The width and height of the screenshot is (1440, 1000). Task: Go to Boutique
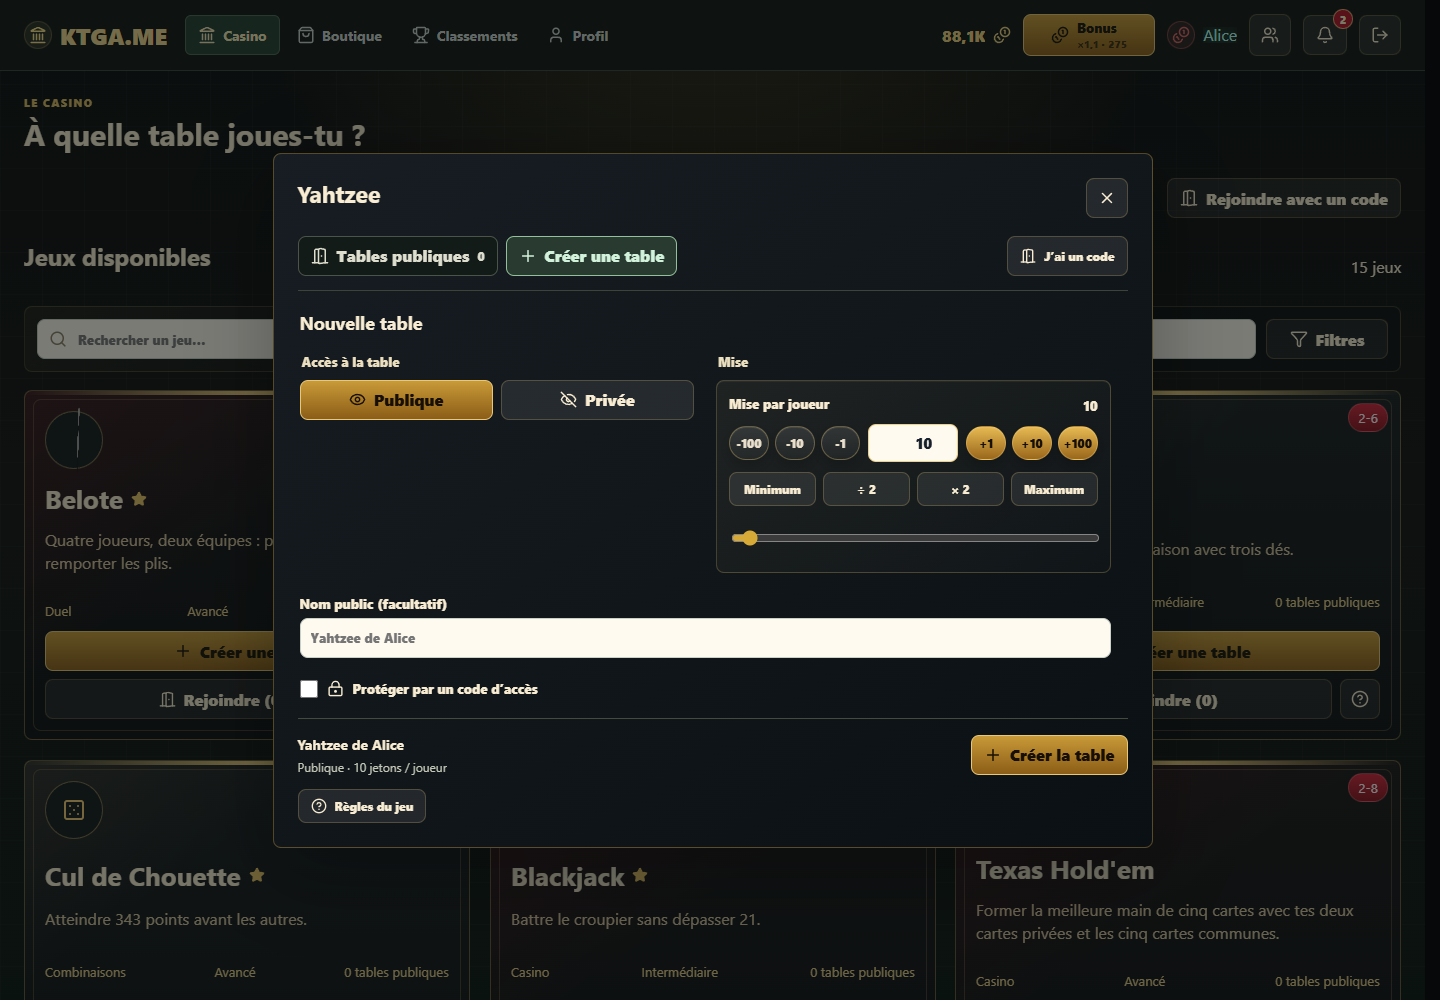(x=340, y=35)
